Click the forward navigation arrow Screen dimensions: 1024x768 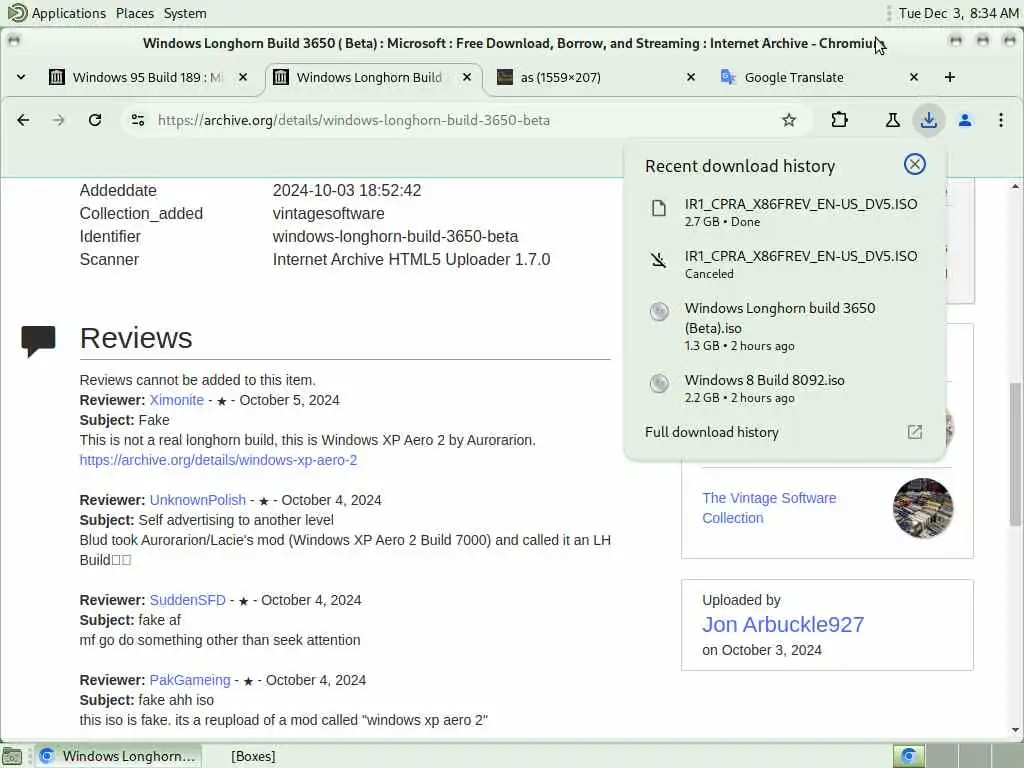(x=59, y=120)
